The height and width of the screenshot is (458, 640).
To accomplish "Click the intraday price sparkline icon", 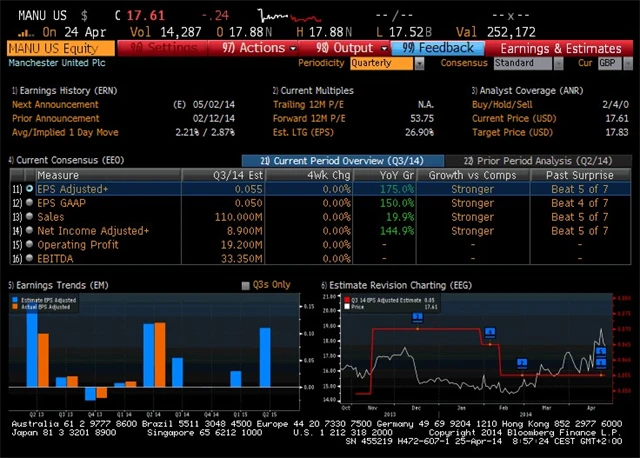I will (283, 16).
